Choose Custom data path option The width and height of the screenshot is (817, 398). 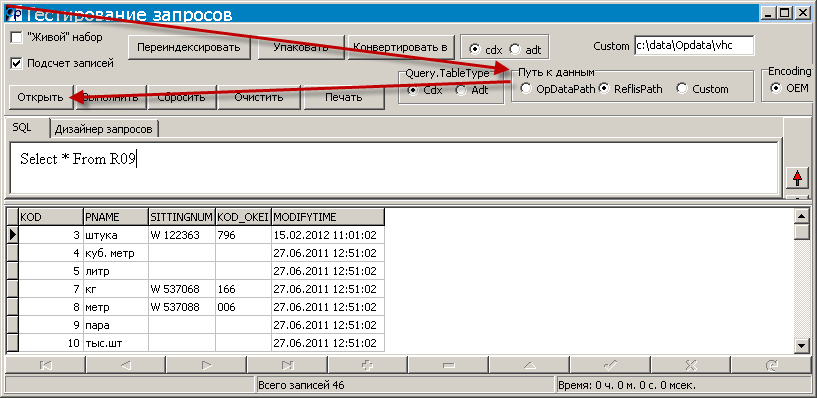tap(682, 89)
